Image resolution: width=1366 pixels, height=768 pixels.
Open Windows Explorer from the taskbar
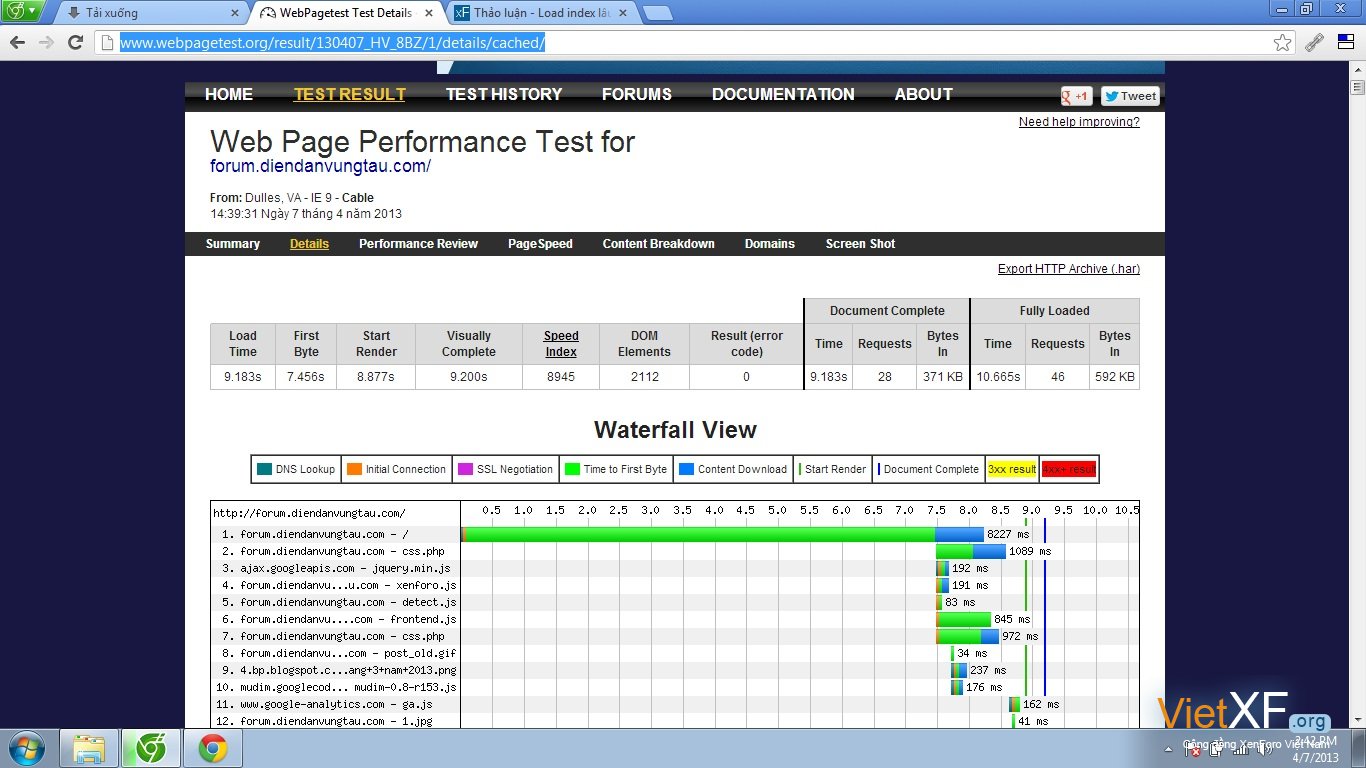[x=89, y=748]
